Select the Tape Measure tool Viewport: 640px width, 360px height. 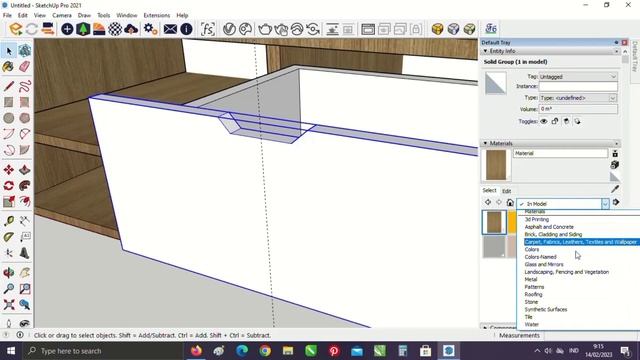(x=9, y=221)
